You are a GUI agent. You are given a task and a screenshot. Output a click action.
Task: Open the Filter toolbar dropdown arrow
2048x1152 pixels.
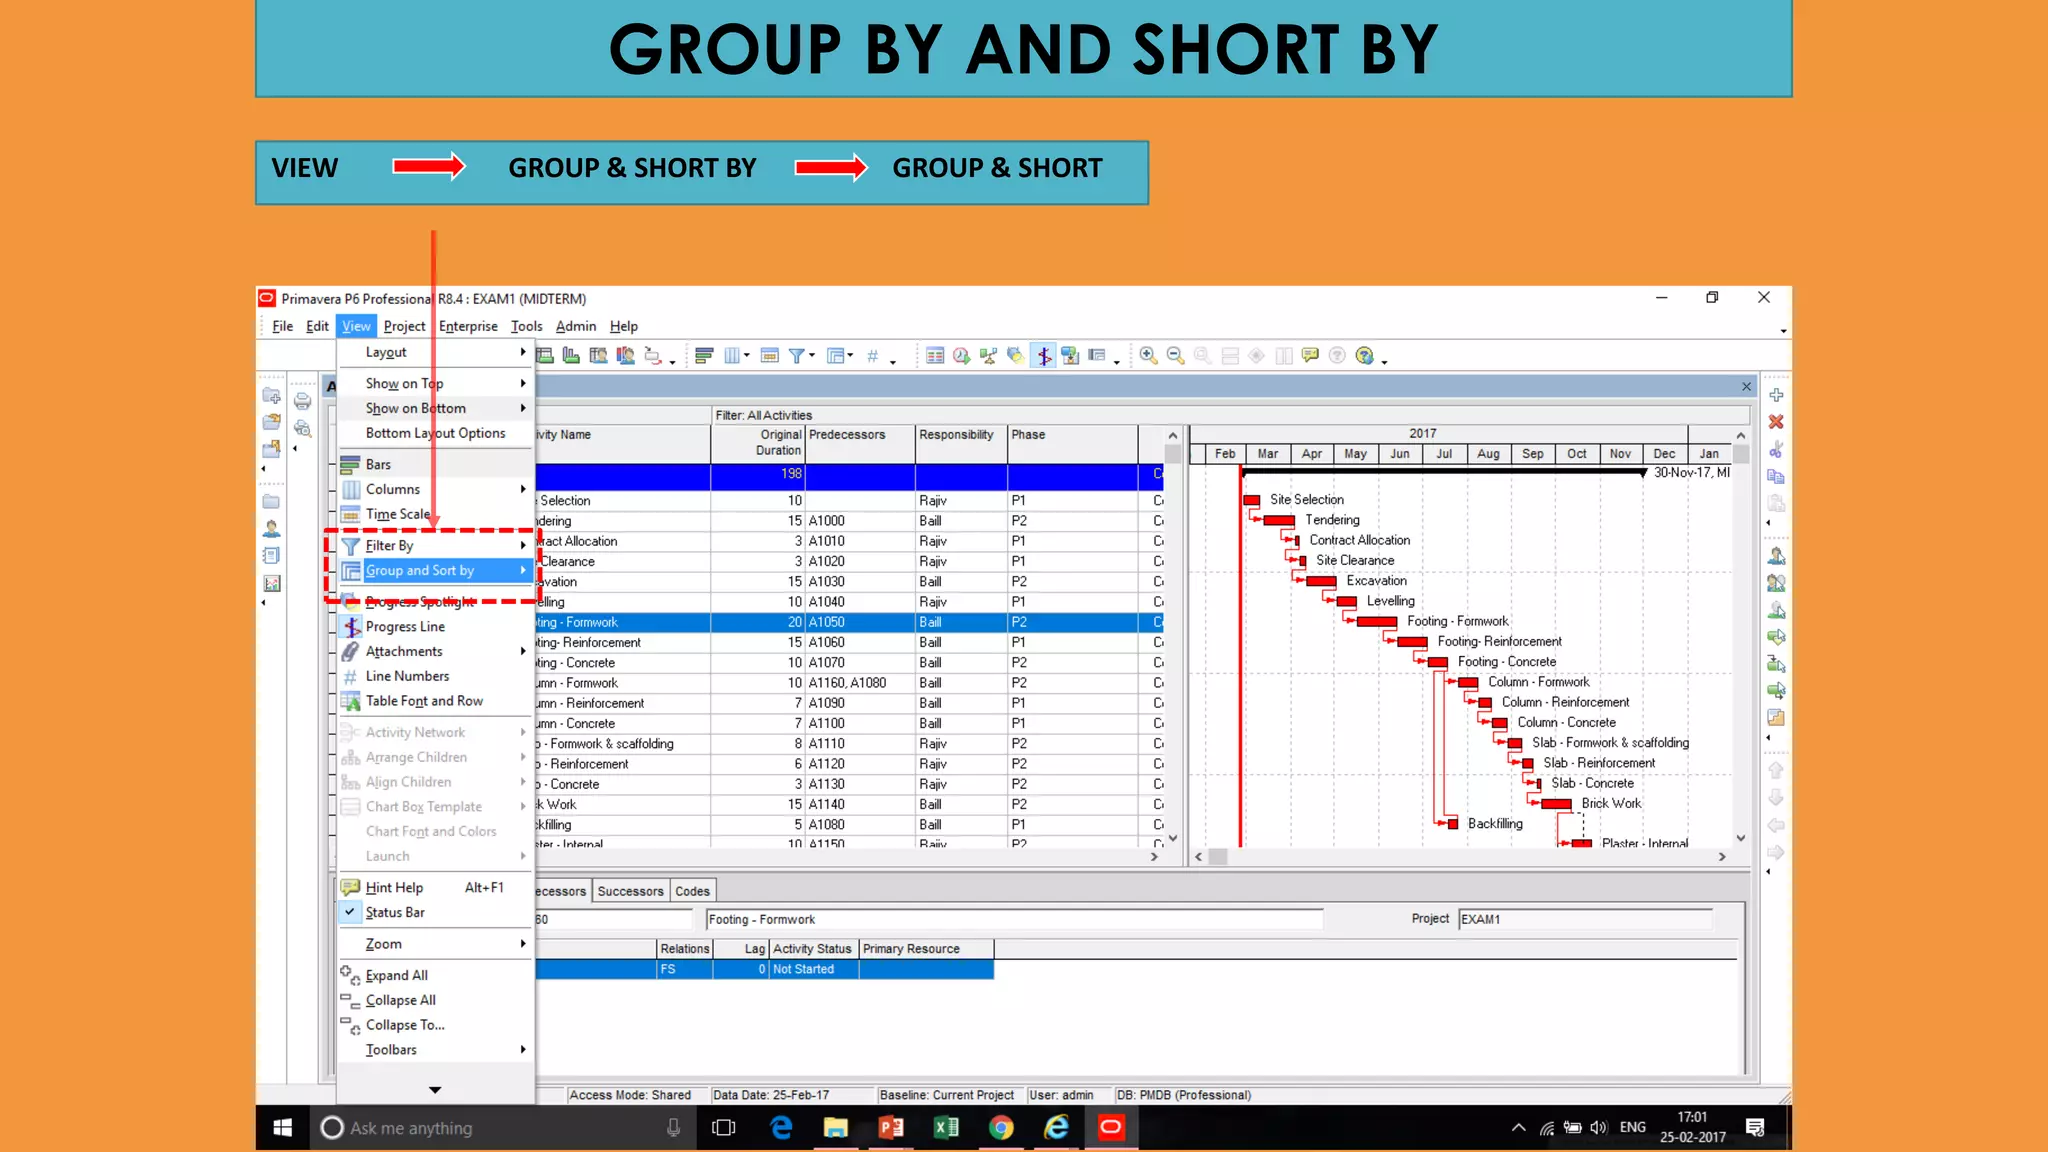coord(812,356)
